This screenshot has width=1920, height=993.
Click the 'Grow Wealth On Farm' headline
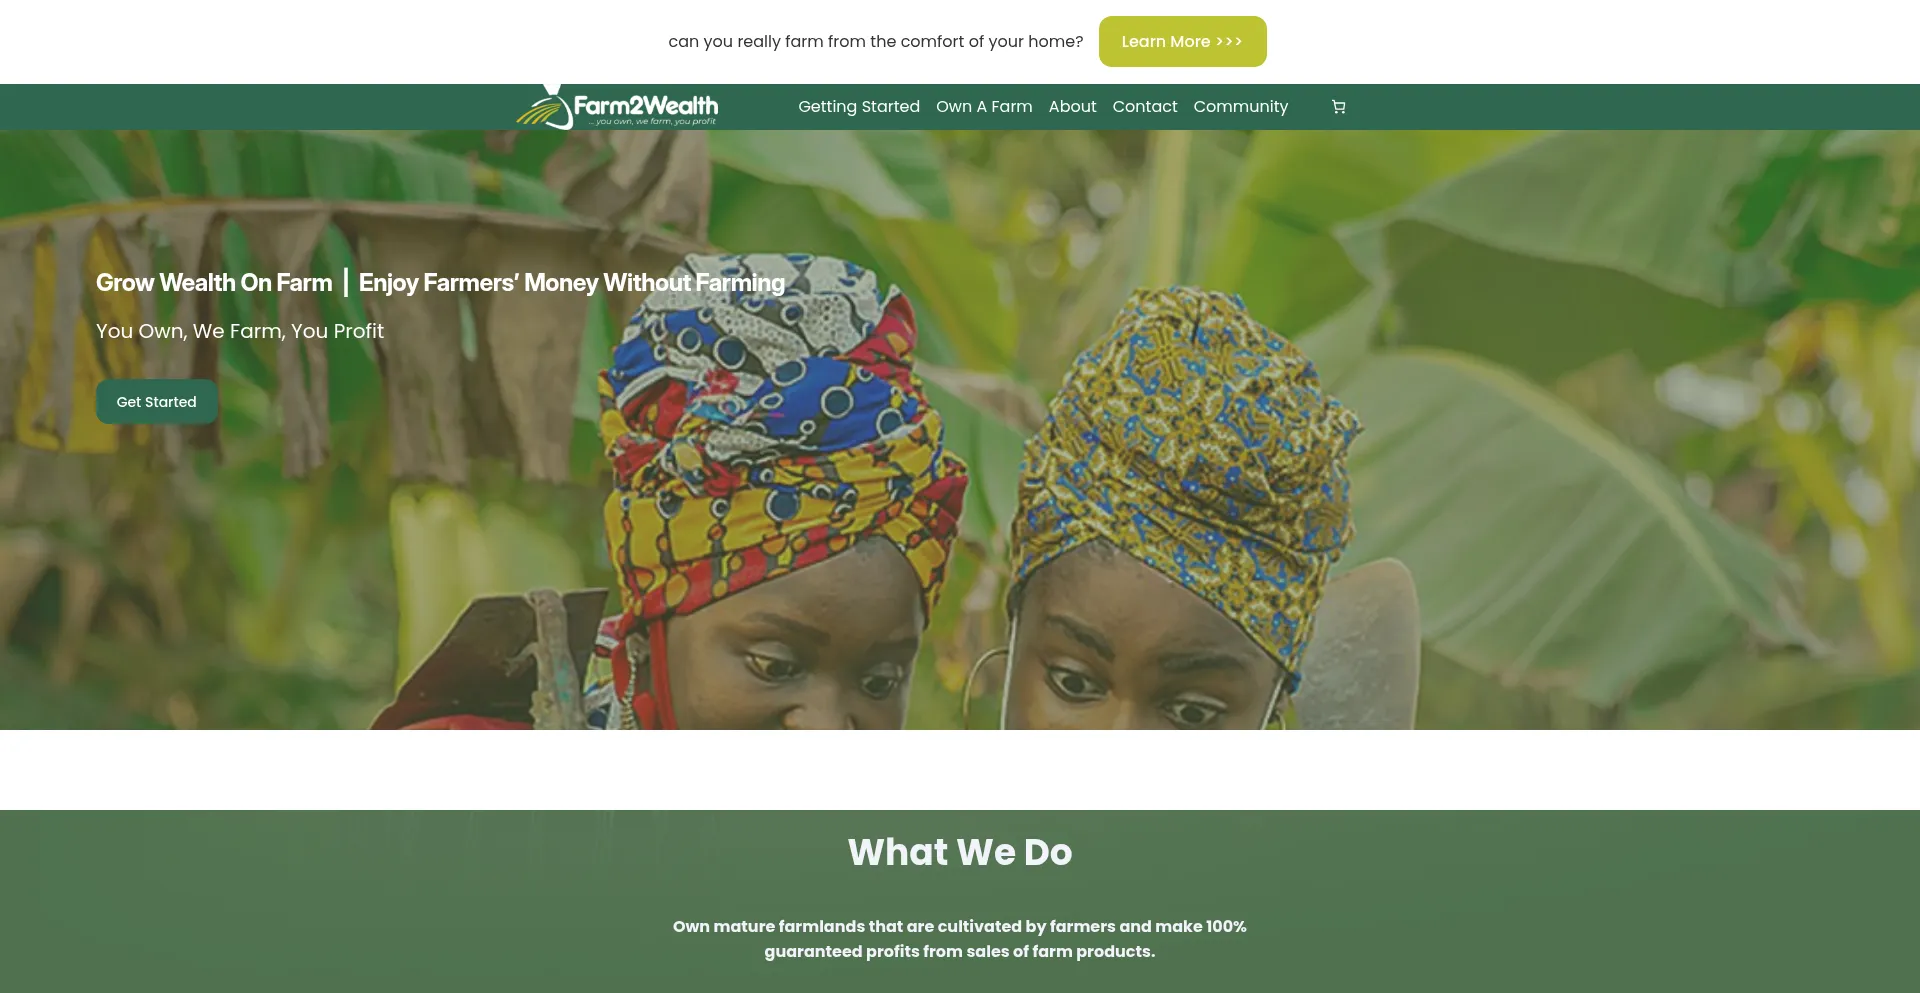click(x=214, y=283)
